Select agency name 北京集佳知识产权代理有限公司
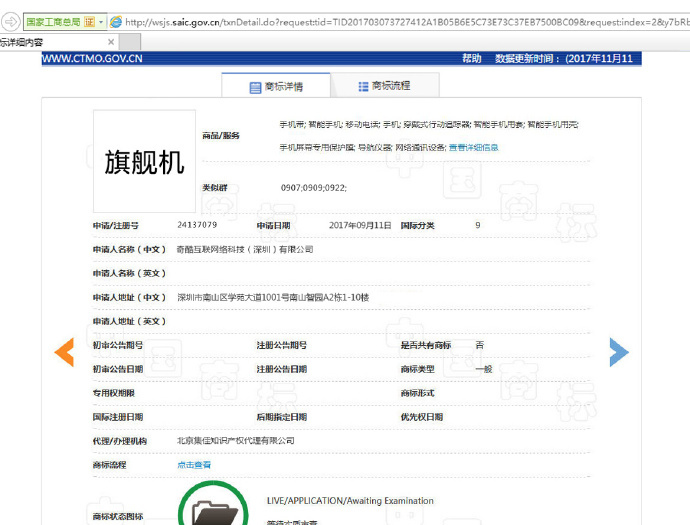 point(236,441)
